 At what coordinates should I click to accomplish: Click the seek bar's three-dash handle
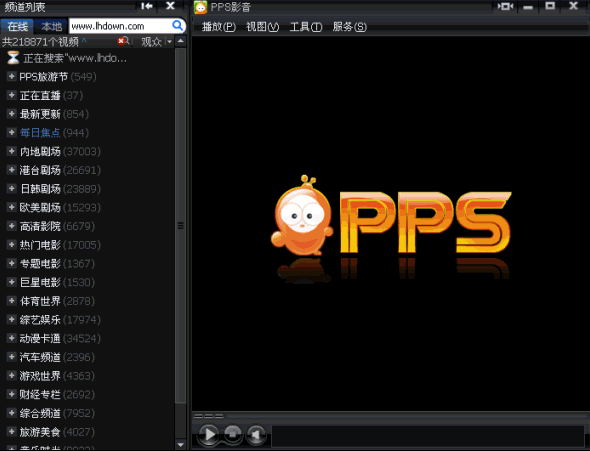click(208, 416)
